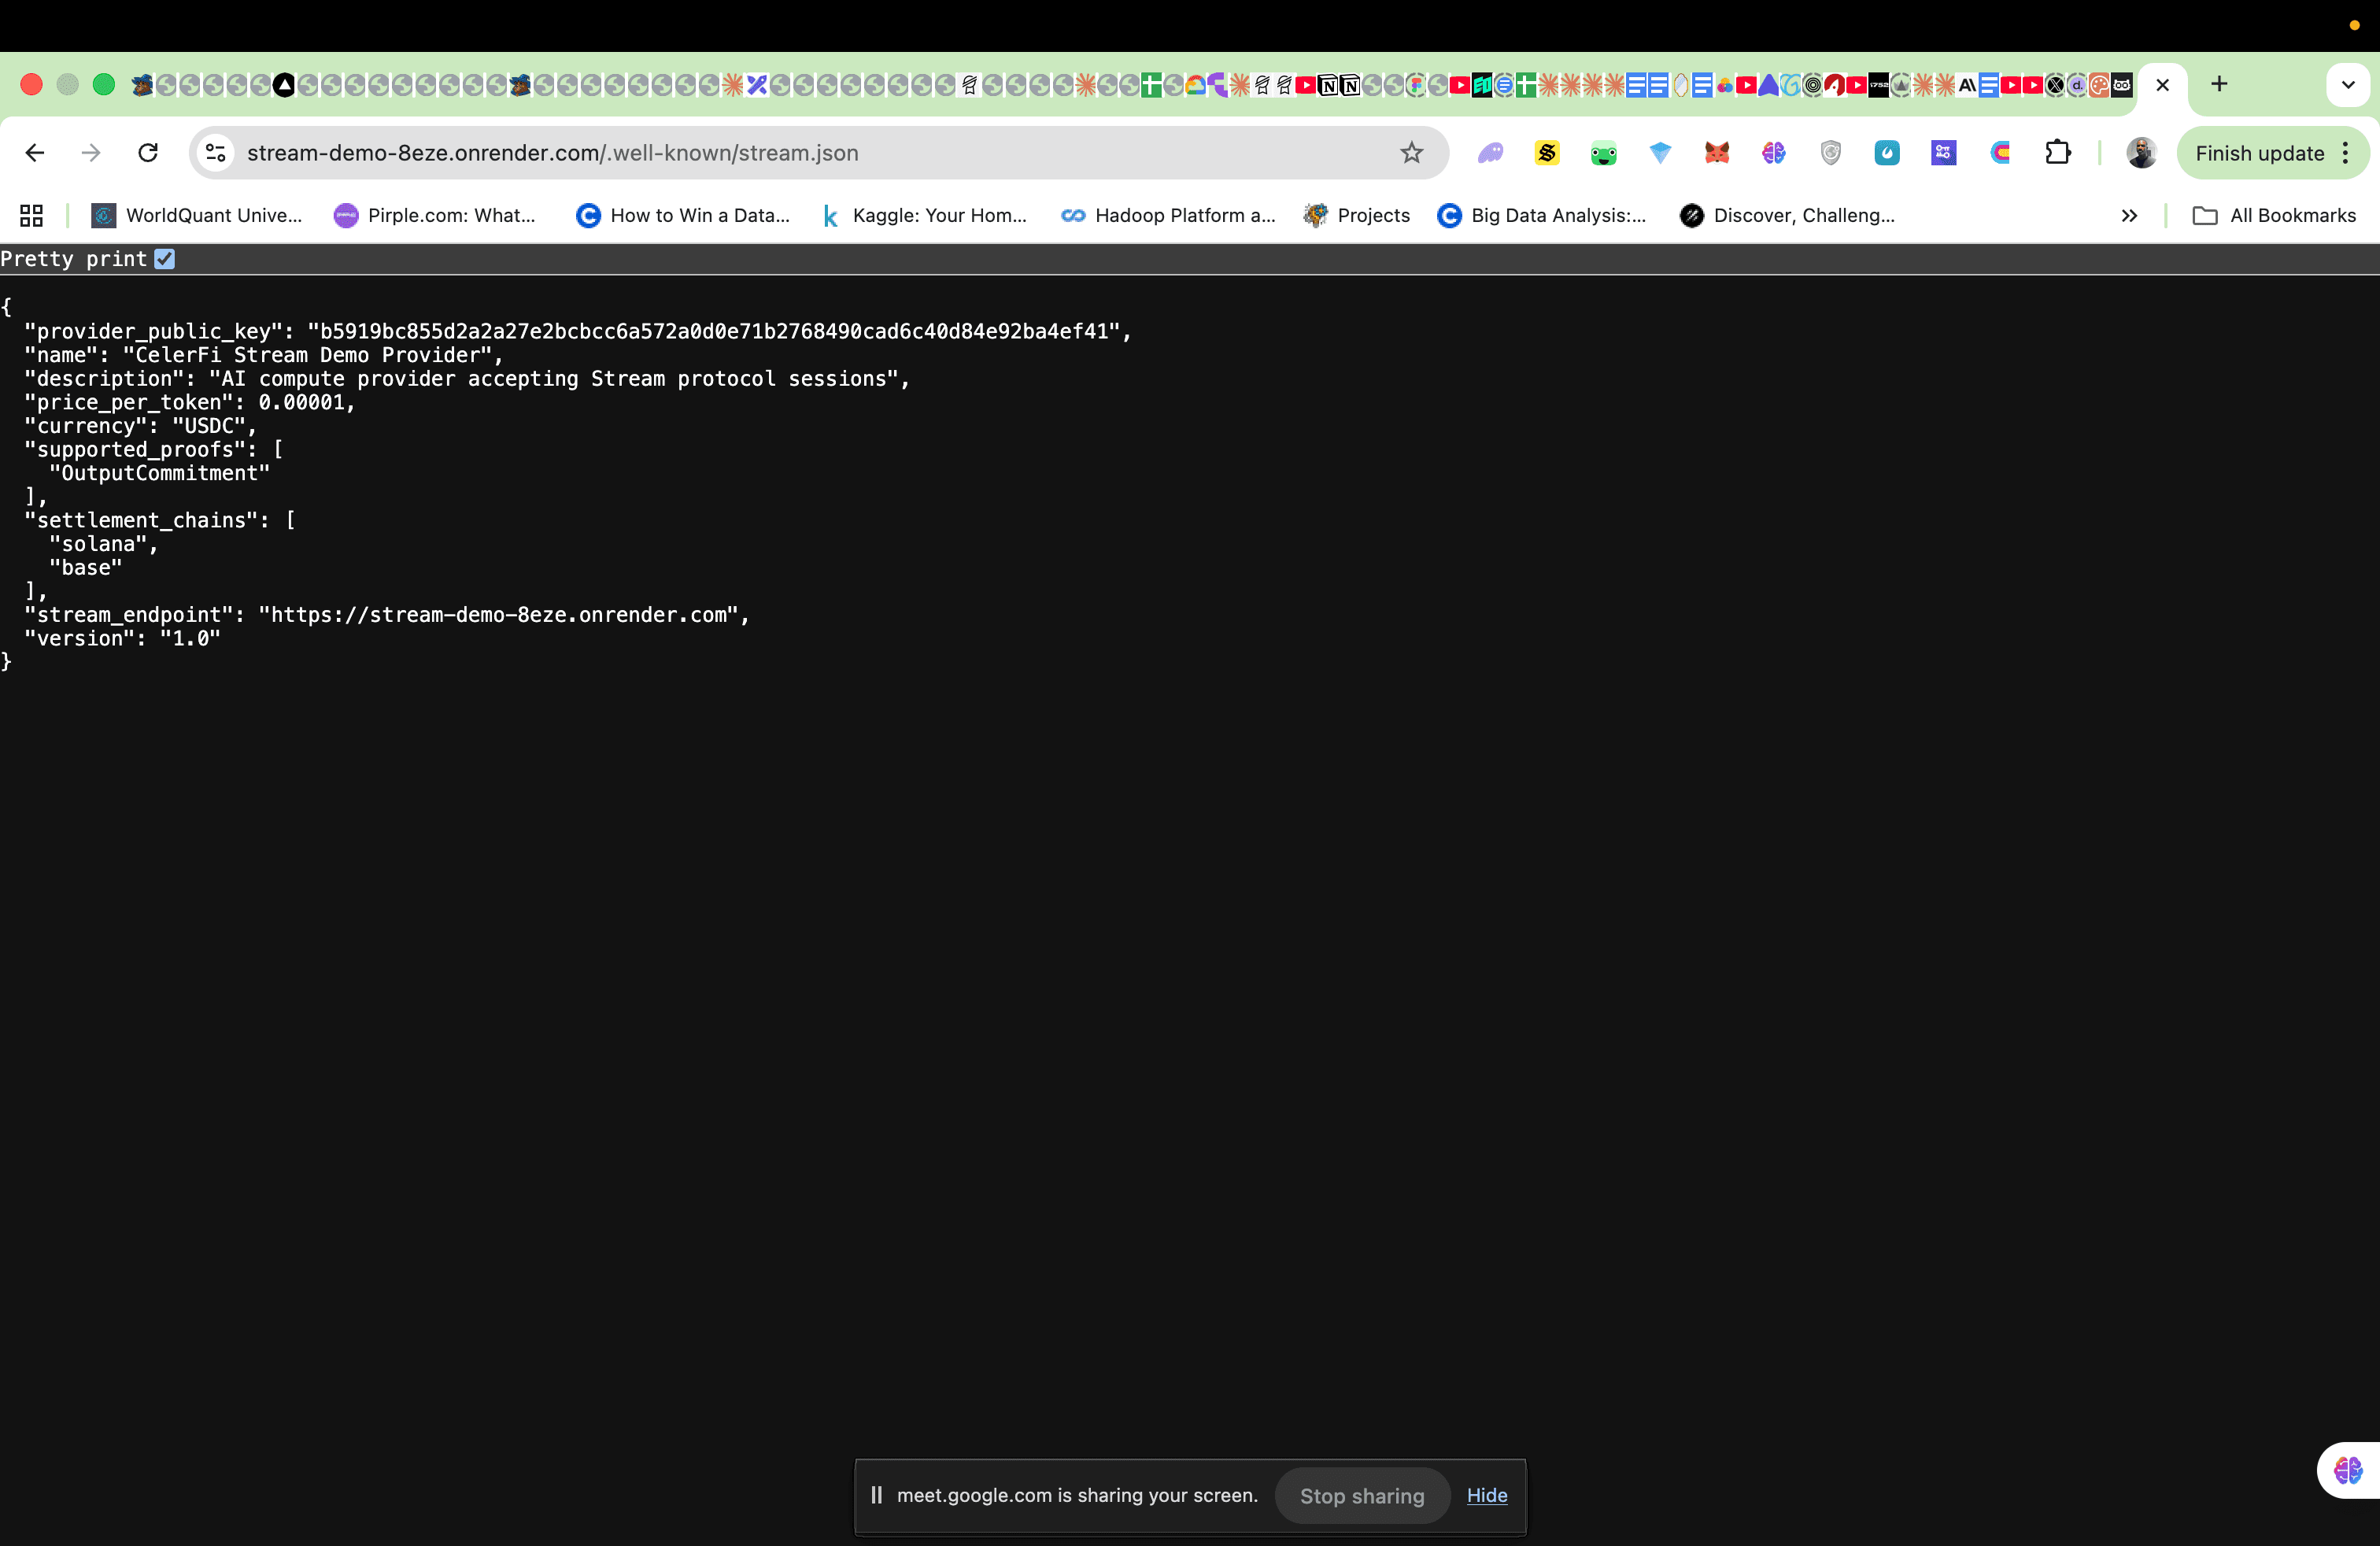Screen dimensions: 2380x1546
Task: Close the current active tab
Action: coord(2163,85)
